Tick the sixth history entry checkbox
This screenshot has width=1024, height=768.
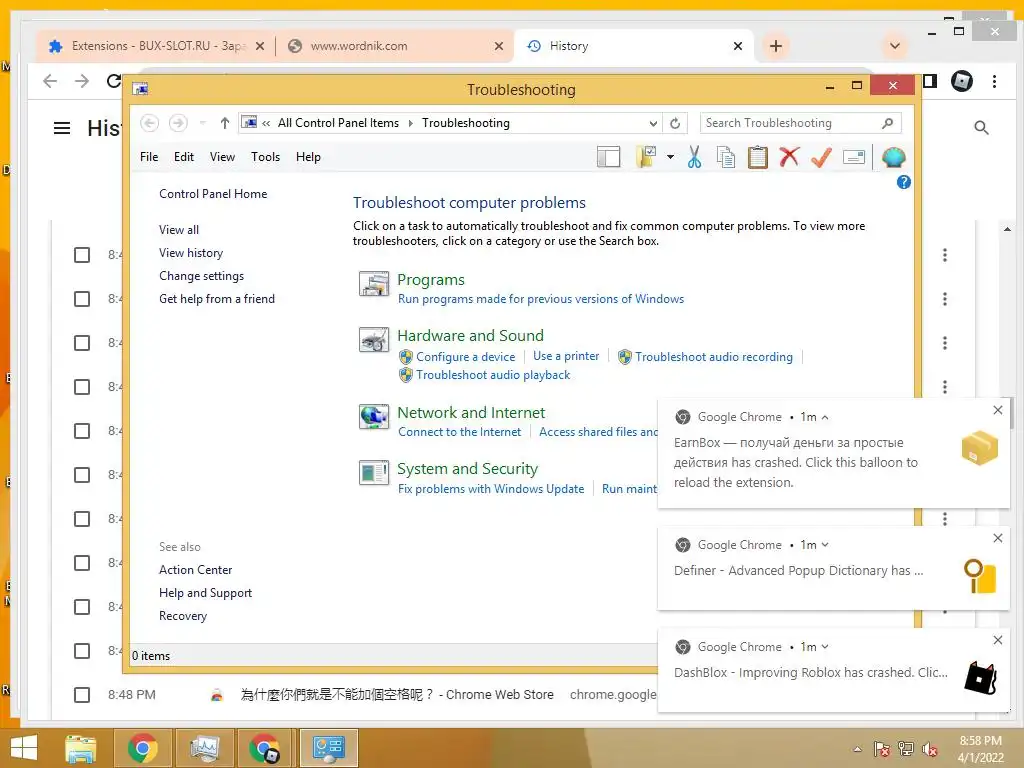coord(82,475)
